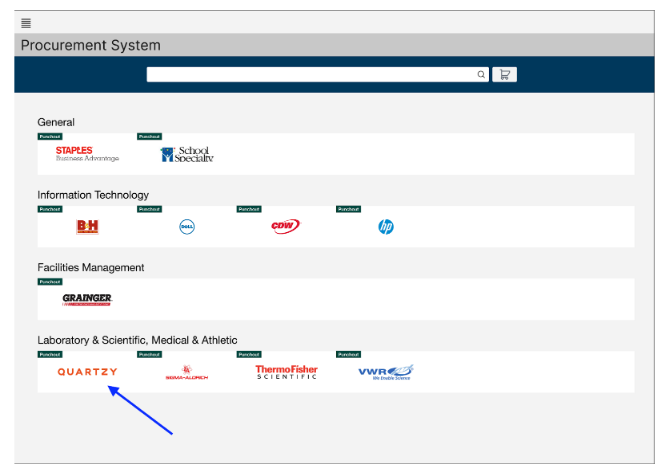Open the School Specialty supplier

coord(187,154)
